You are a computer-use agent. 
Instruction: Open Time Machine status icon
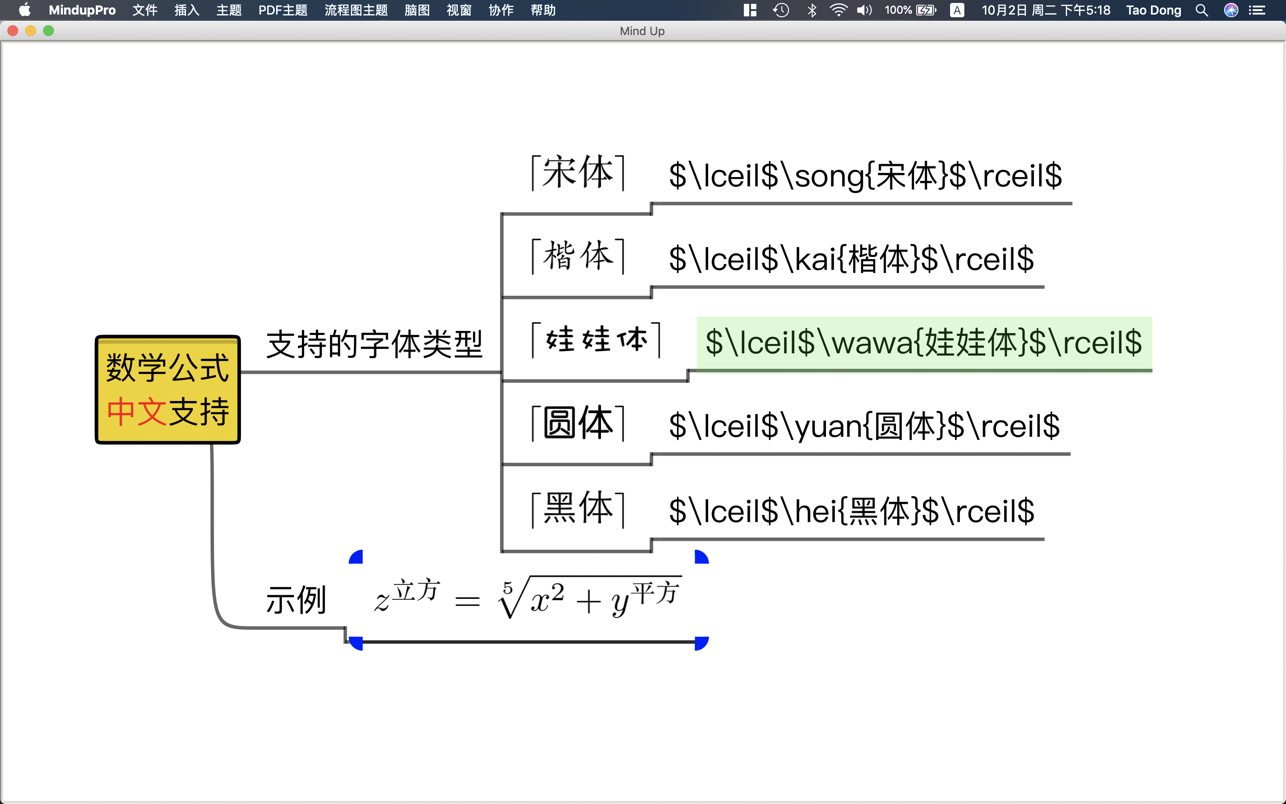pos(781,10)
